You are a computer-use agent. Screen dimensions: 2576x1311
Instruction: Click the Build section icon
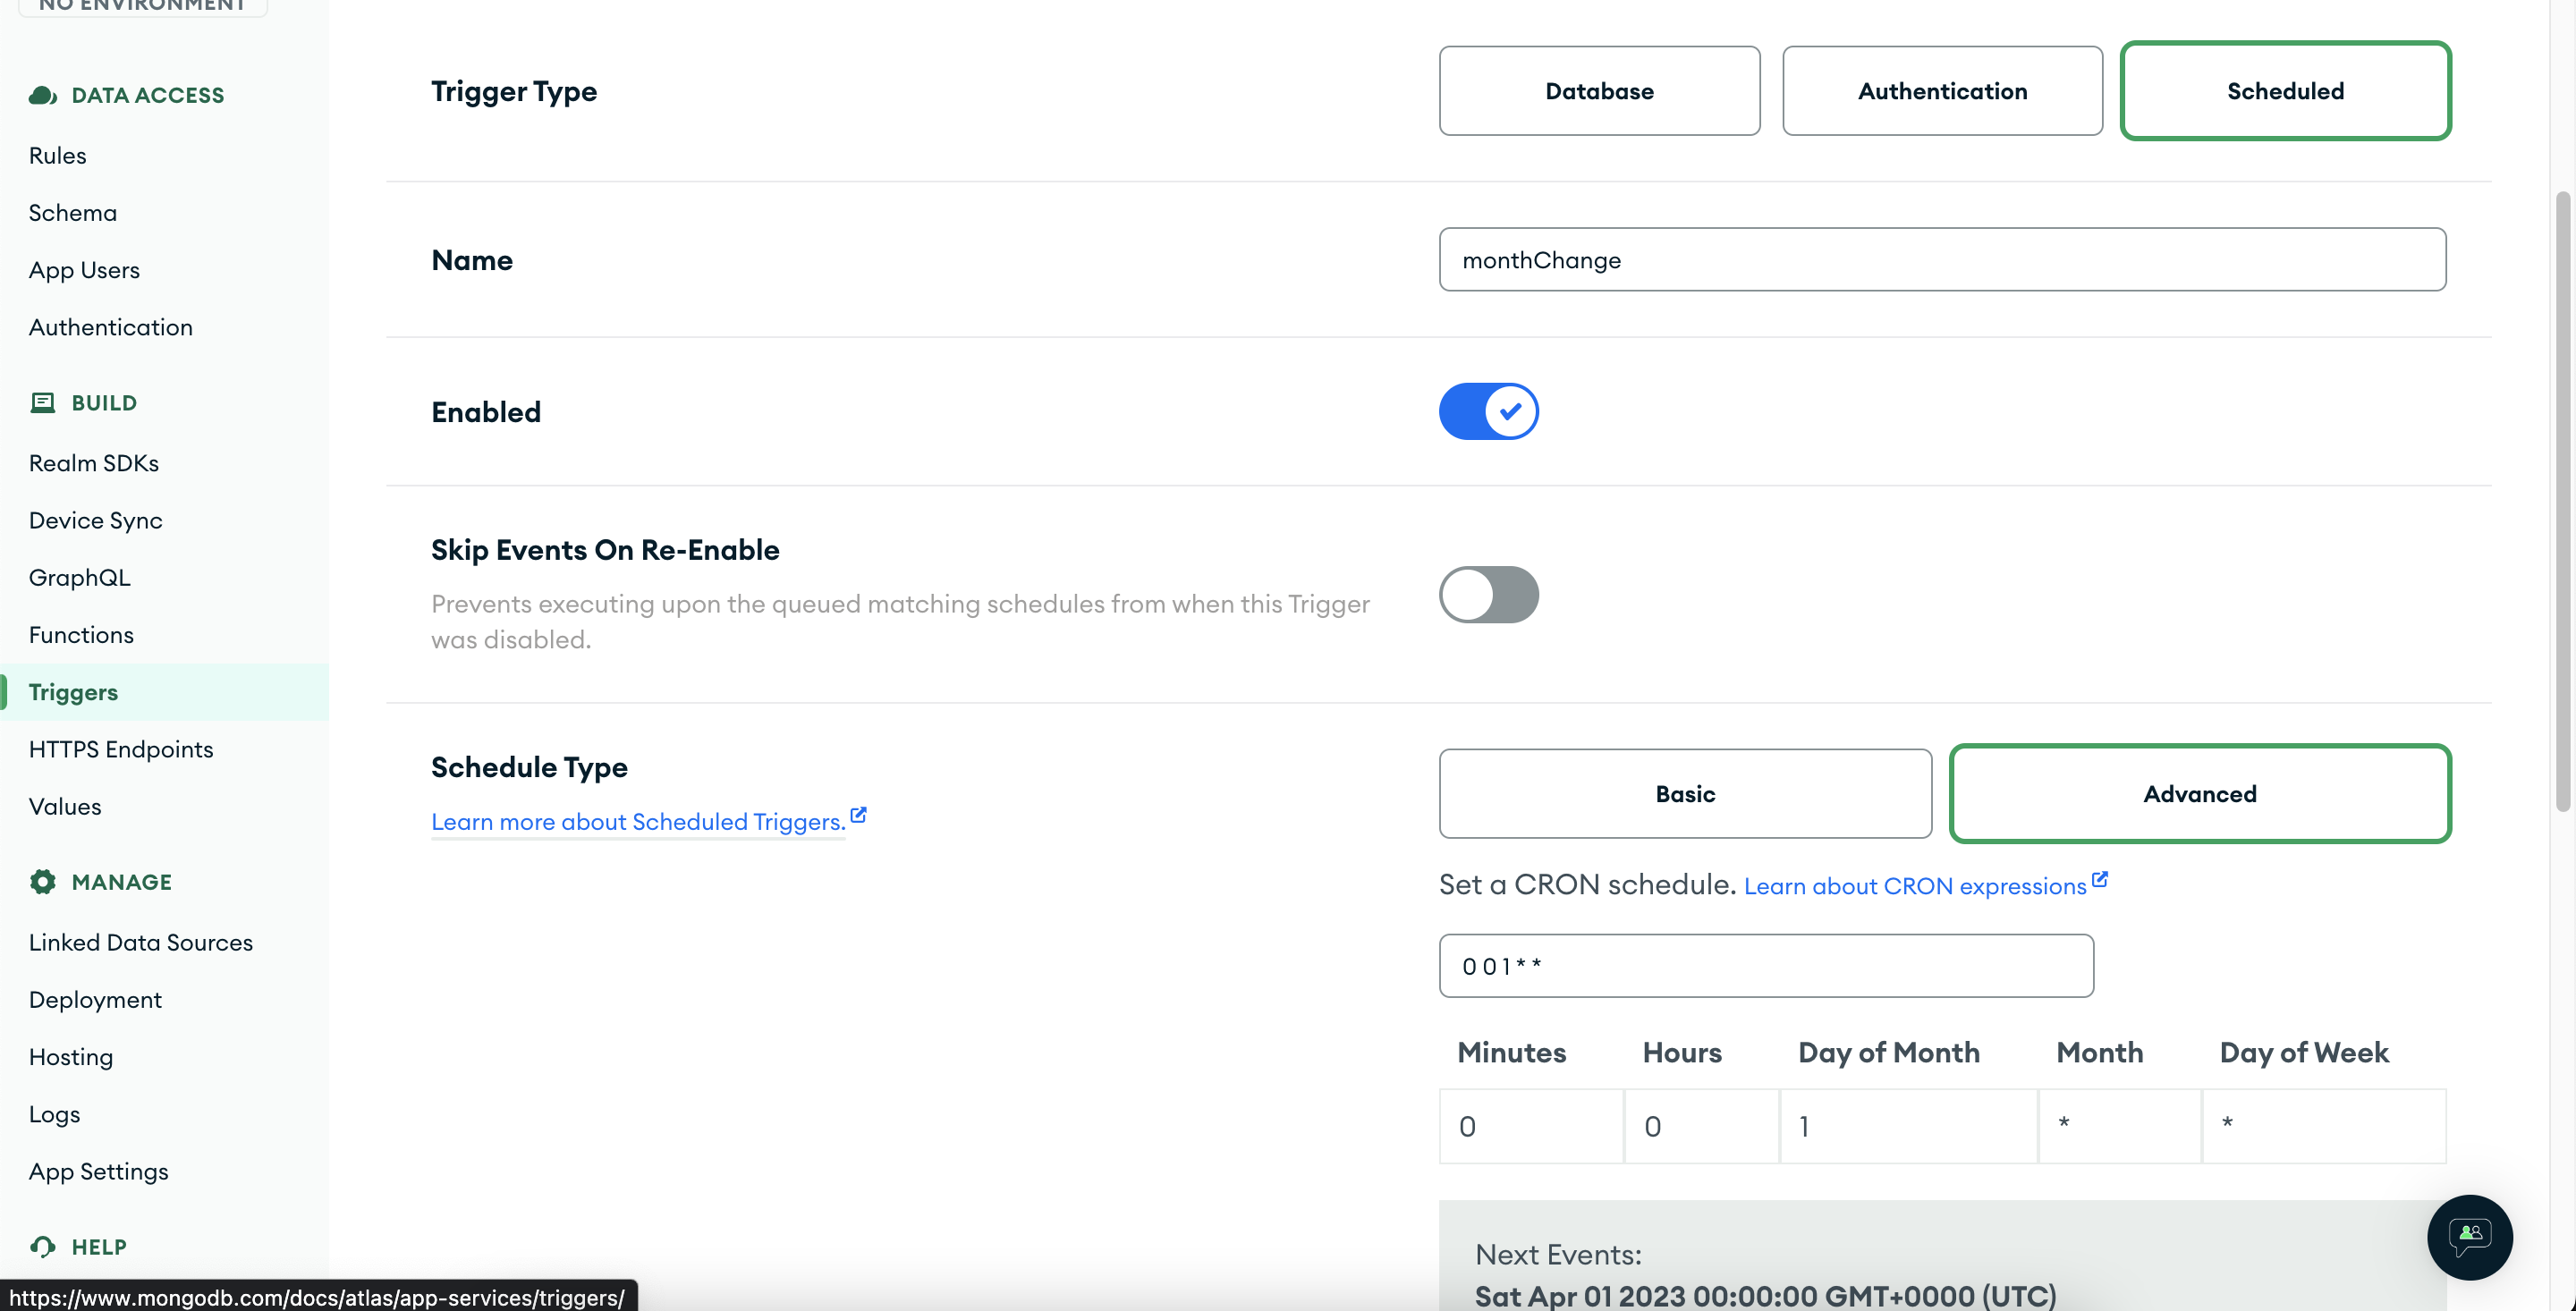(x=42, y=403)
